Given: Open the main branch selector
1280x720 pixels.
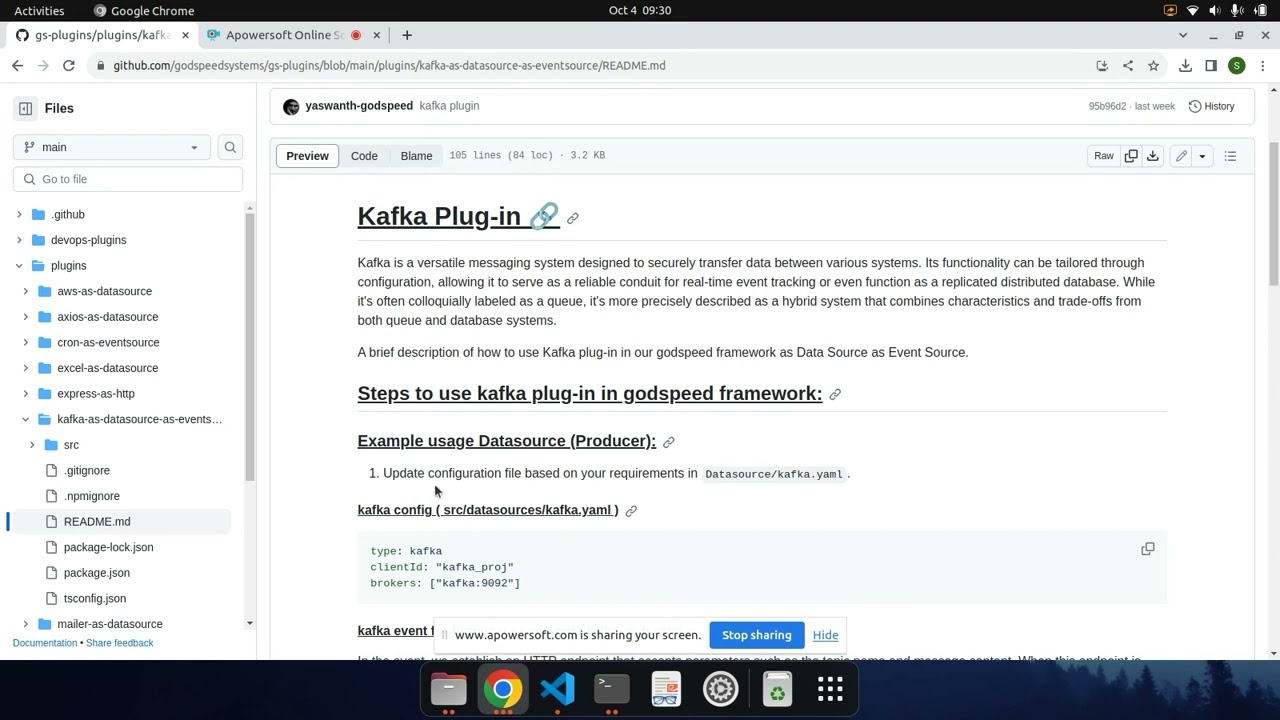Looking at the screenshot, I should click(110, 146).
